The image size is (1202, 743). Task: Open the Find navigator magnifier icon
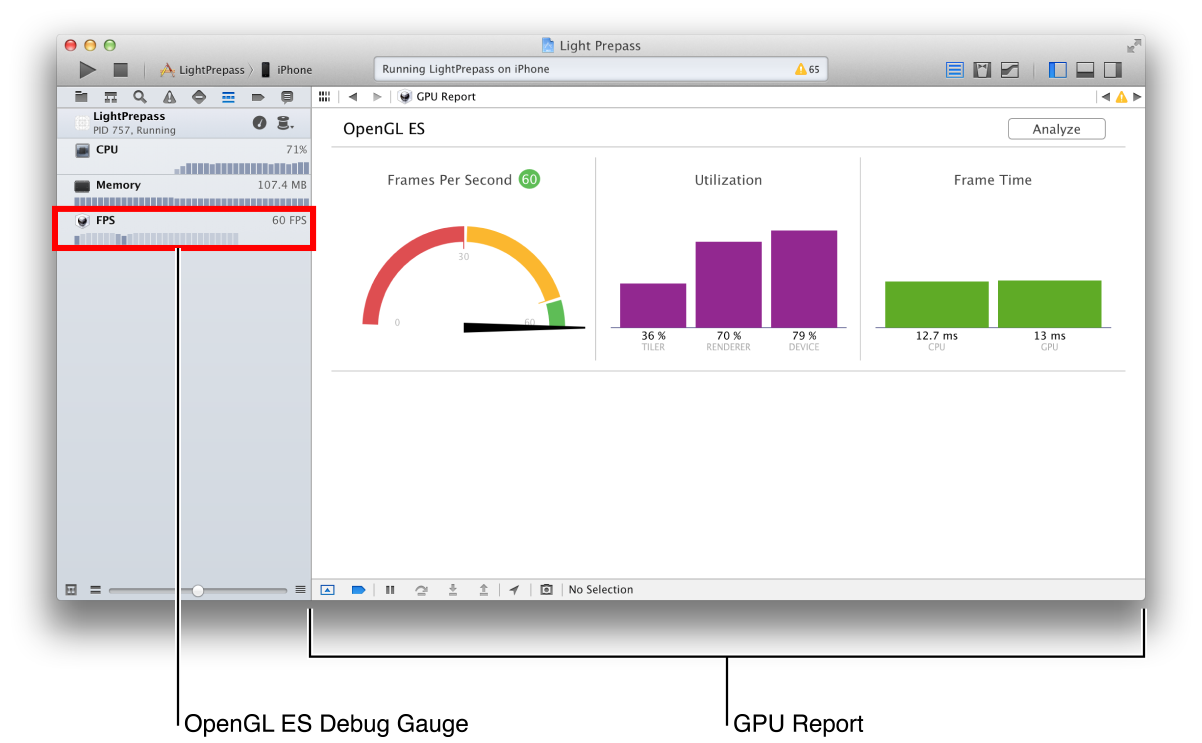[140, 97]
